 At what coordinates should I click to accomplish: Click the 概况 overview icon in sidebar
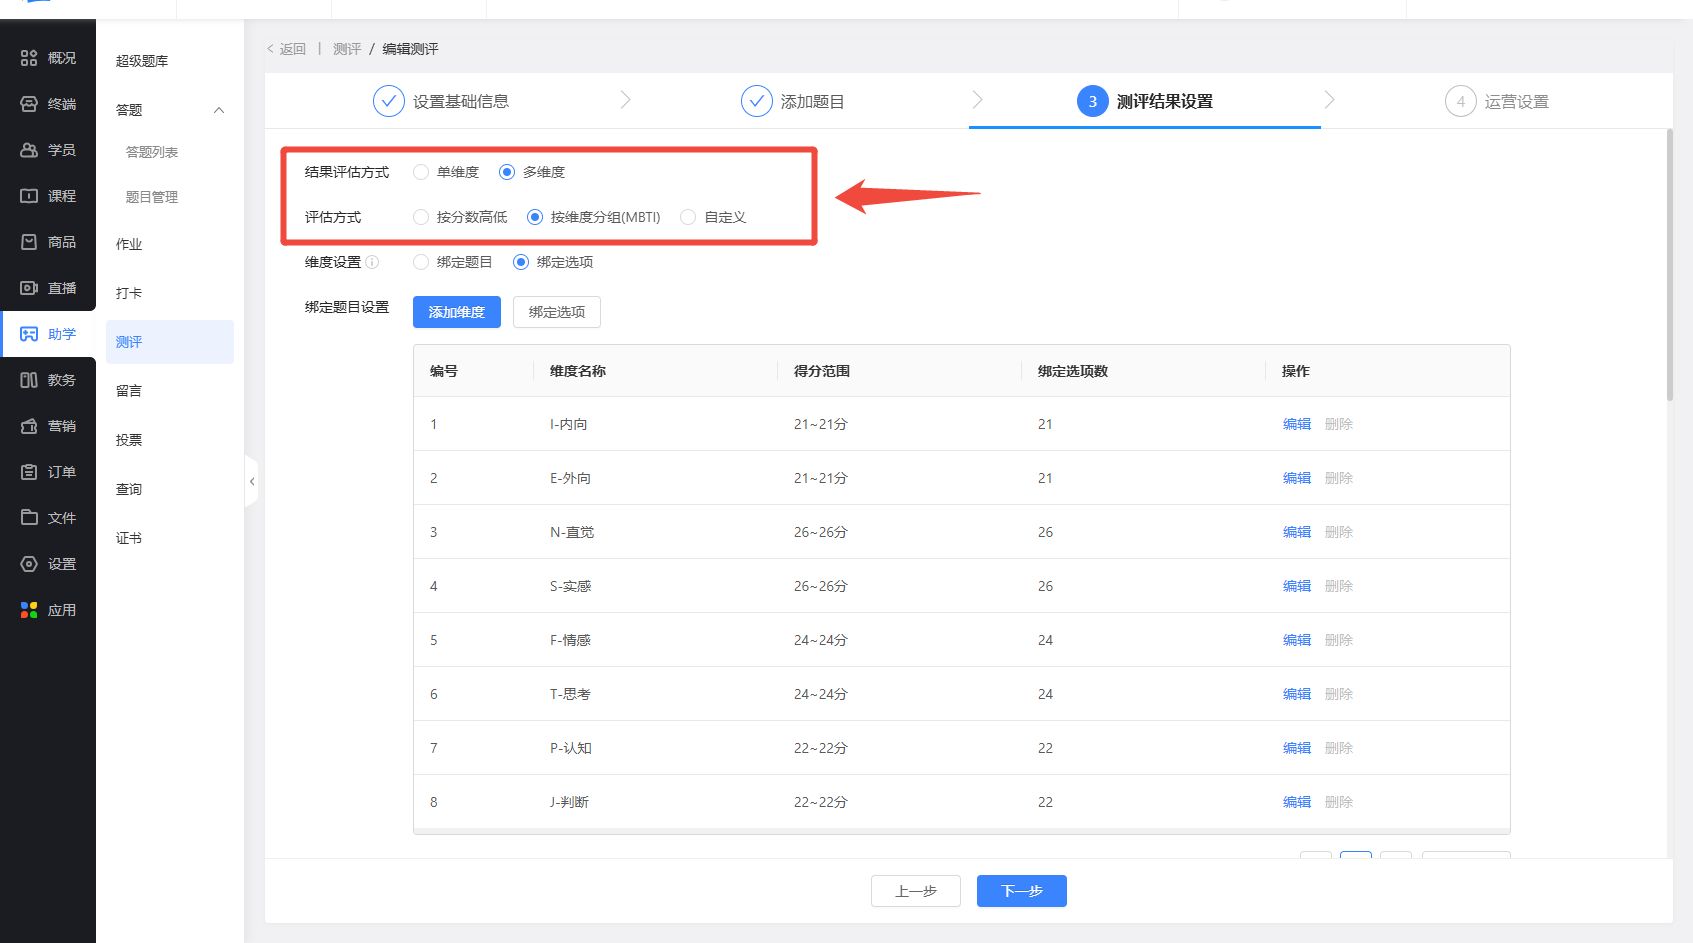(x=29, y=58)
